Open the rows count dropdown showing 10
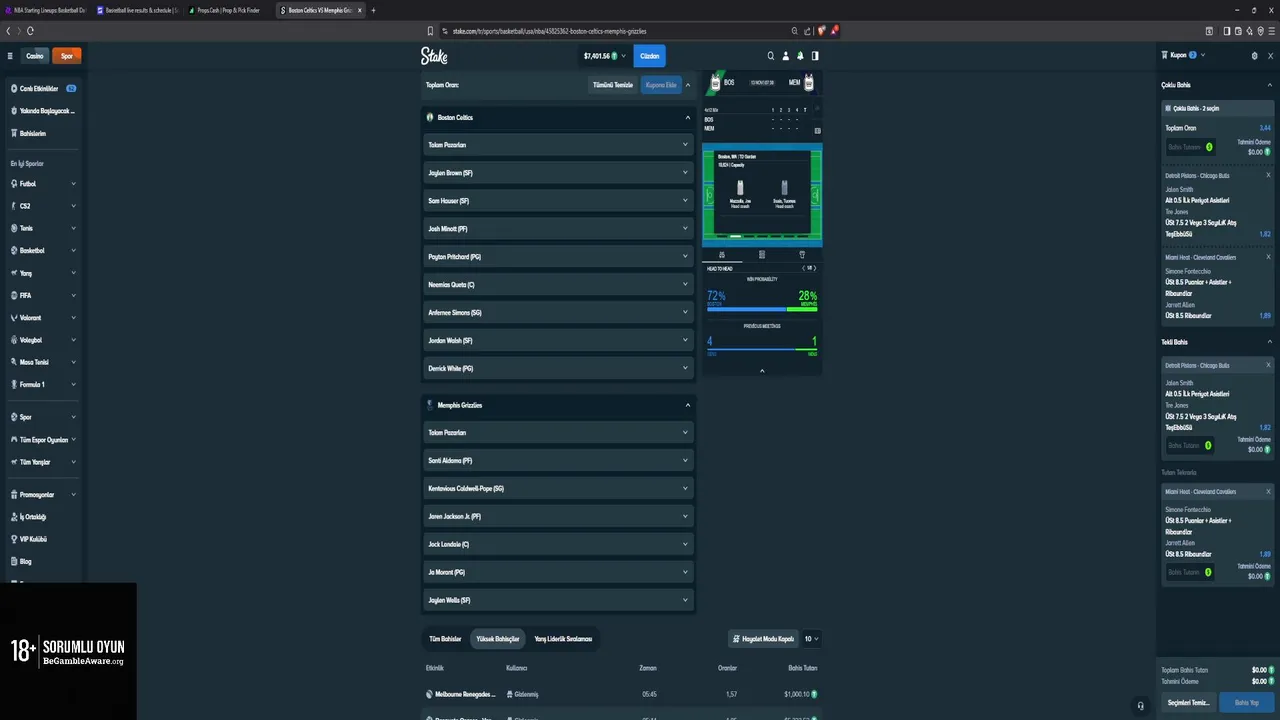Image resolution: width=1280 pixels, height=720 pixels. click(811, 639)
